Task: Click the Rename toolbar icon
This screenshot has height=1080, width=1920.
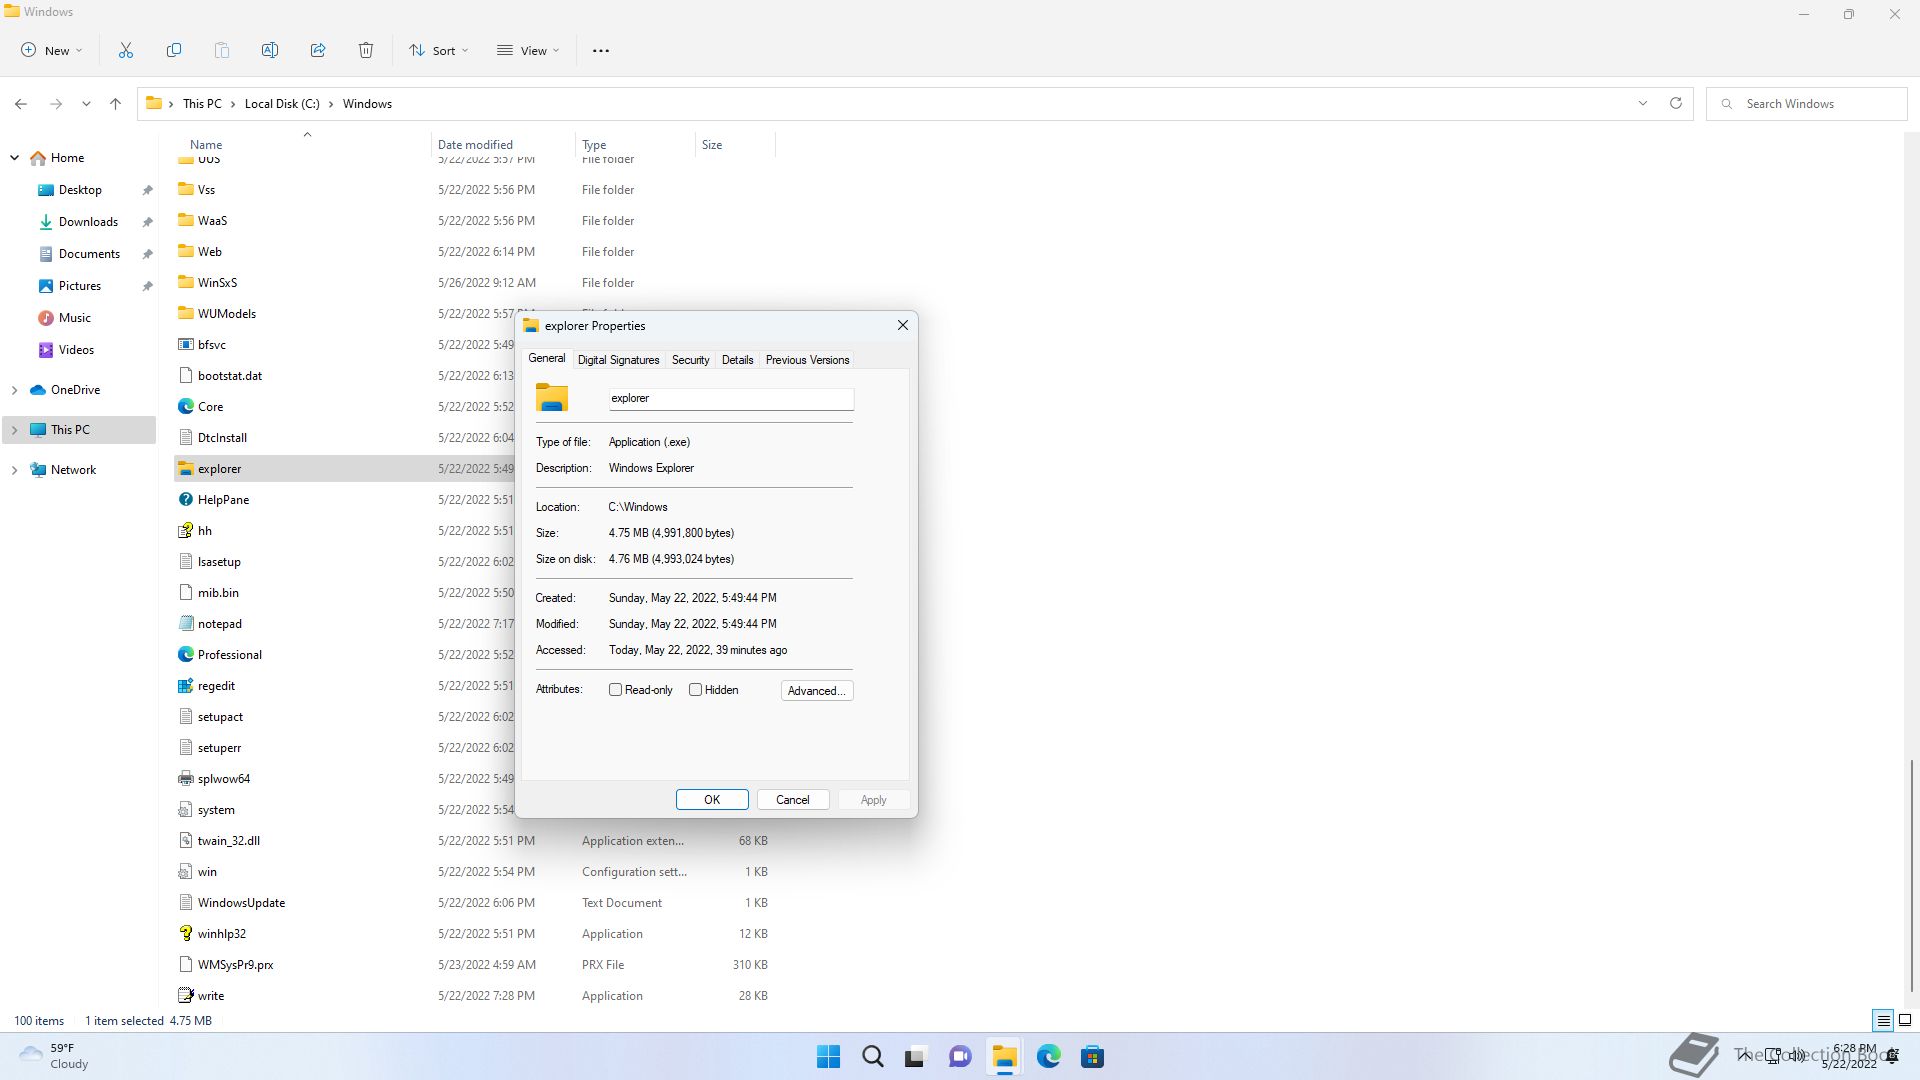Action: (x=270, y=50)
